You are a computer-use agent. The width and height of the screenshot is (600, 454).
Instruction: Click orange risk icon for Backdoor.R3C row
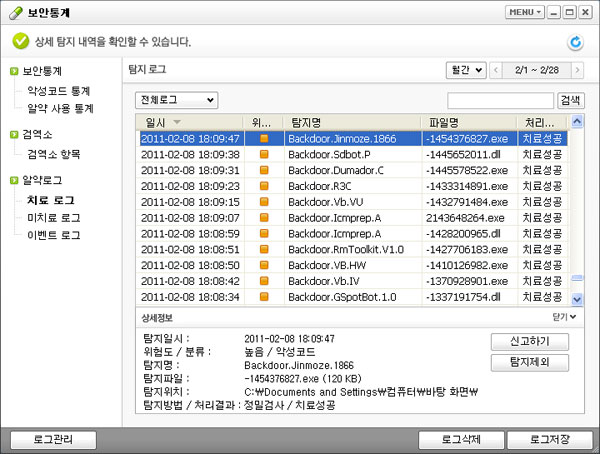[264, 186]
